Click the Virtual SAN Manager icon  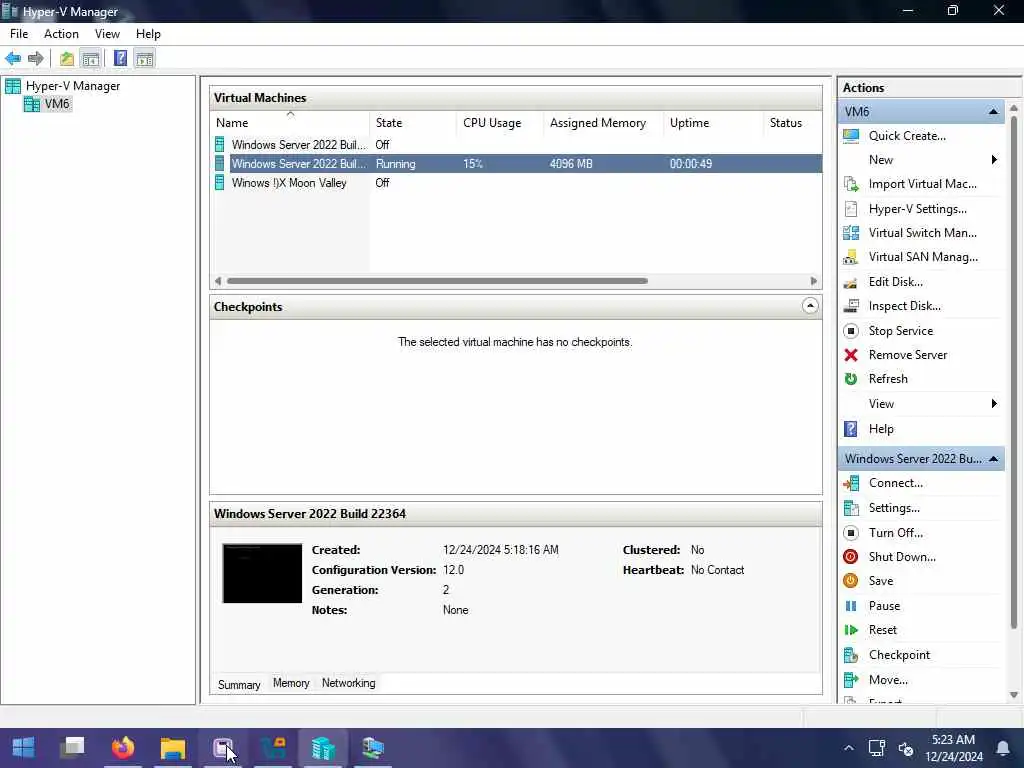pos(851,257)
